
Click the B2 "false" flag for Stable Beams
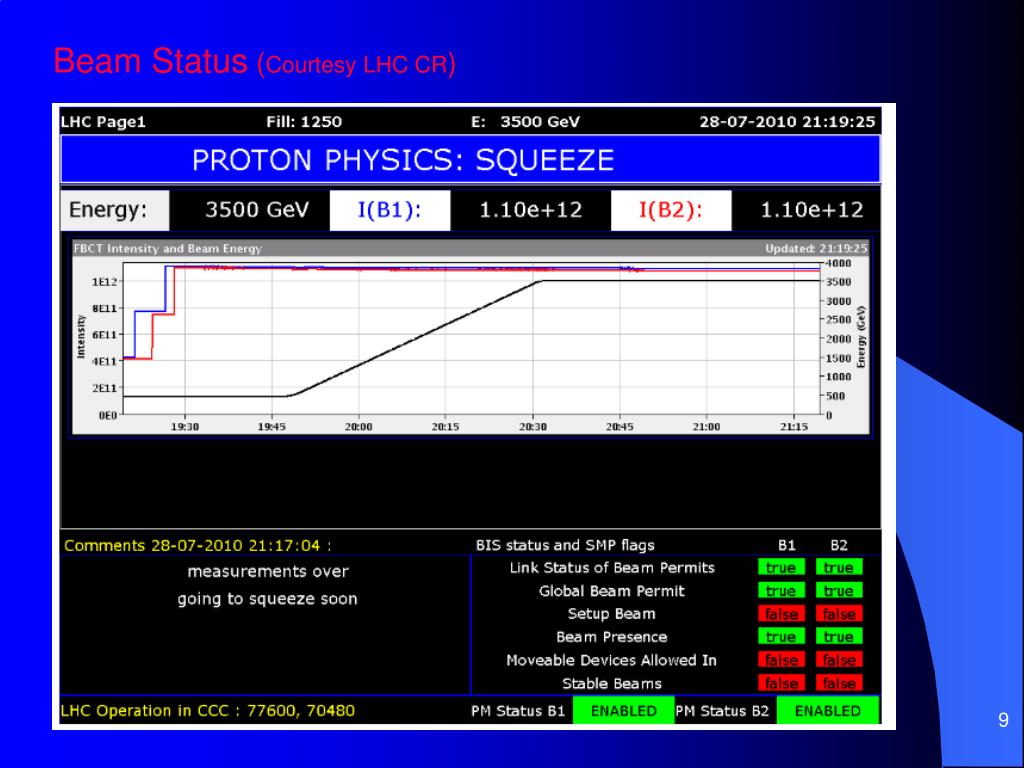click(x=839, y=683)
